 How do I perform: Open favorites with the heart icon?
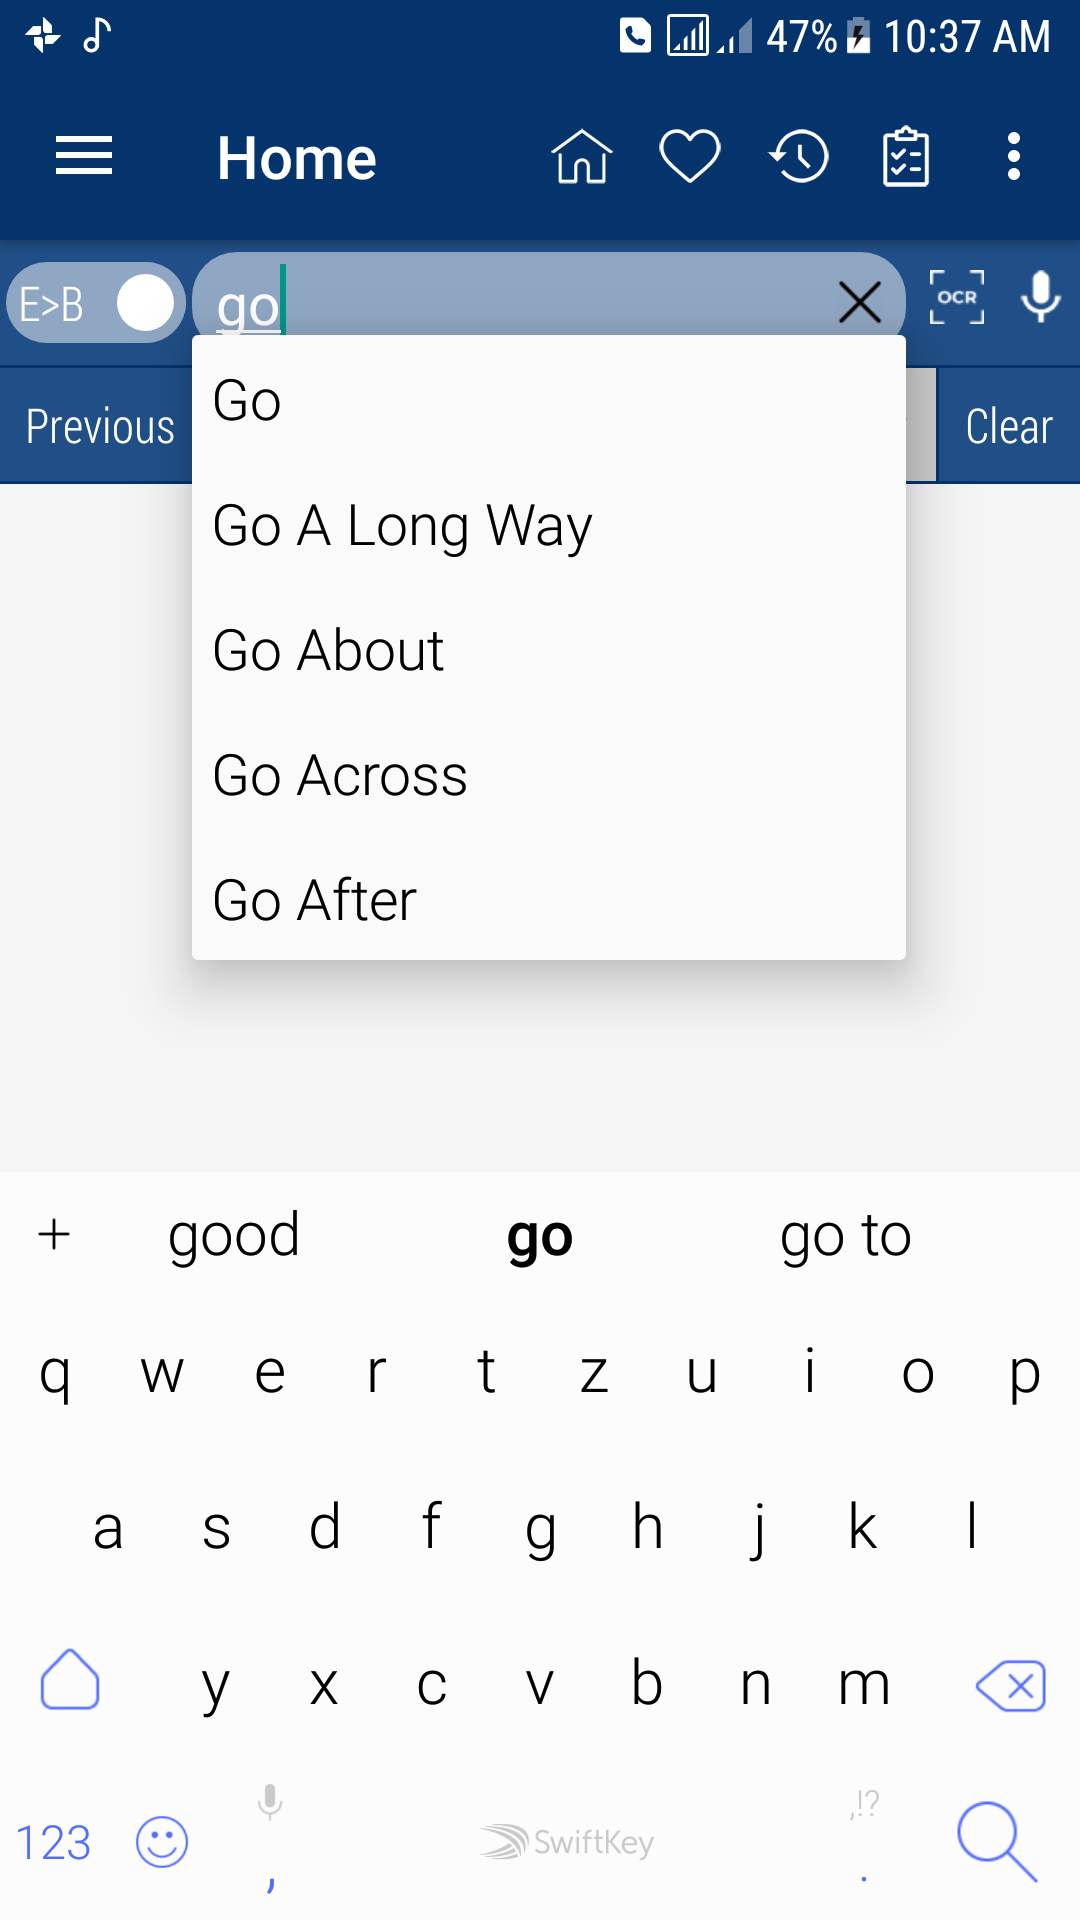pyautogui.click(x=690, y=157)
